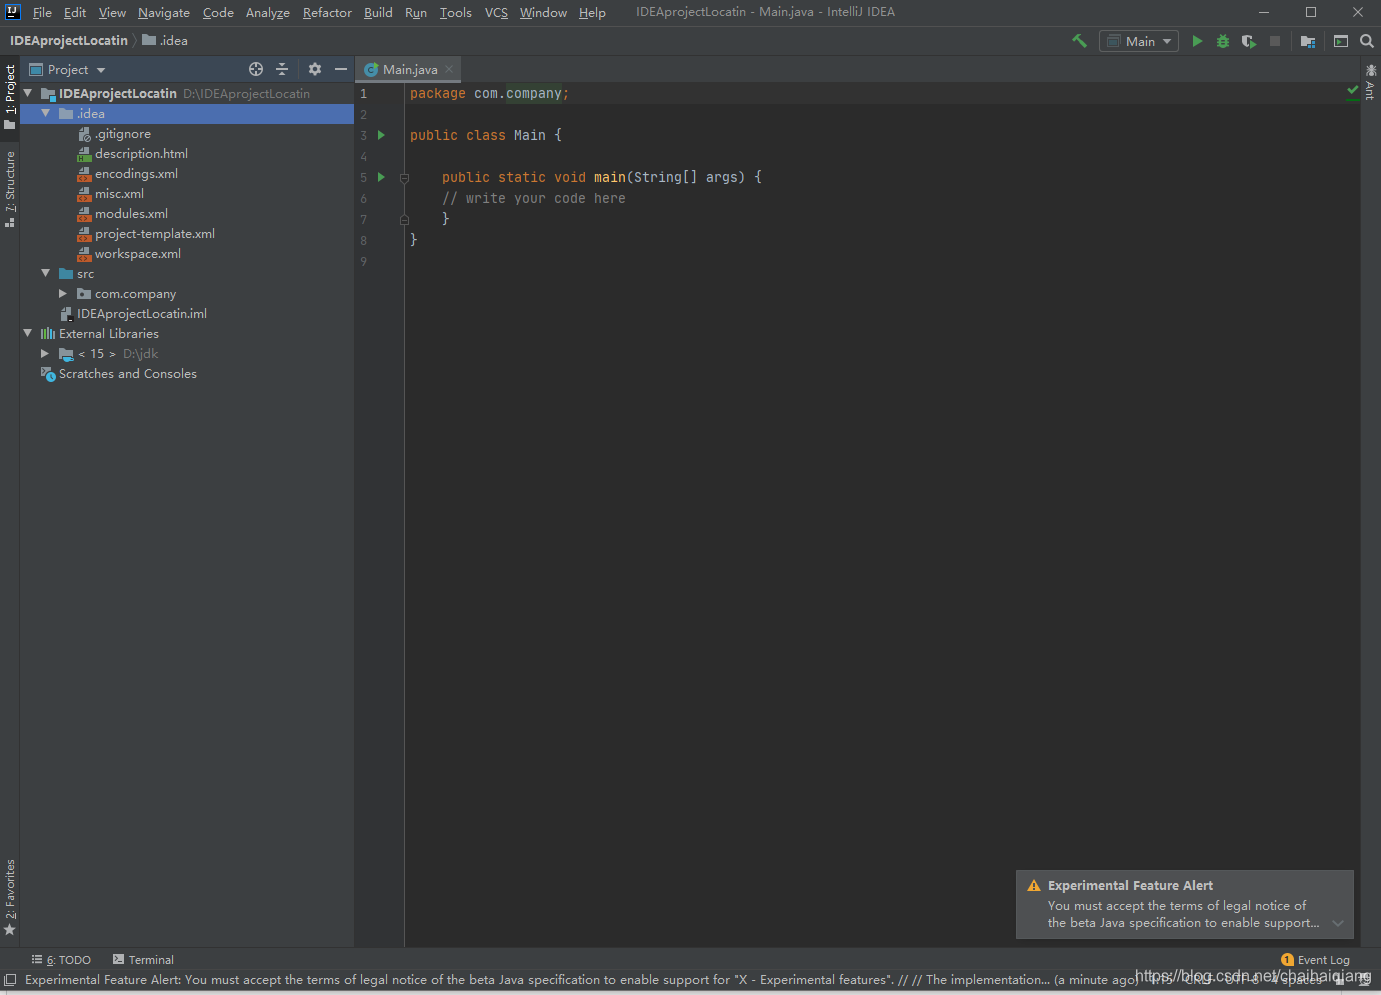Expand the com.company package
Viewport: 1381px width, 995px height.
(63, 293)
